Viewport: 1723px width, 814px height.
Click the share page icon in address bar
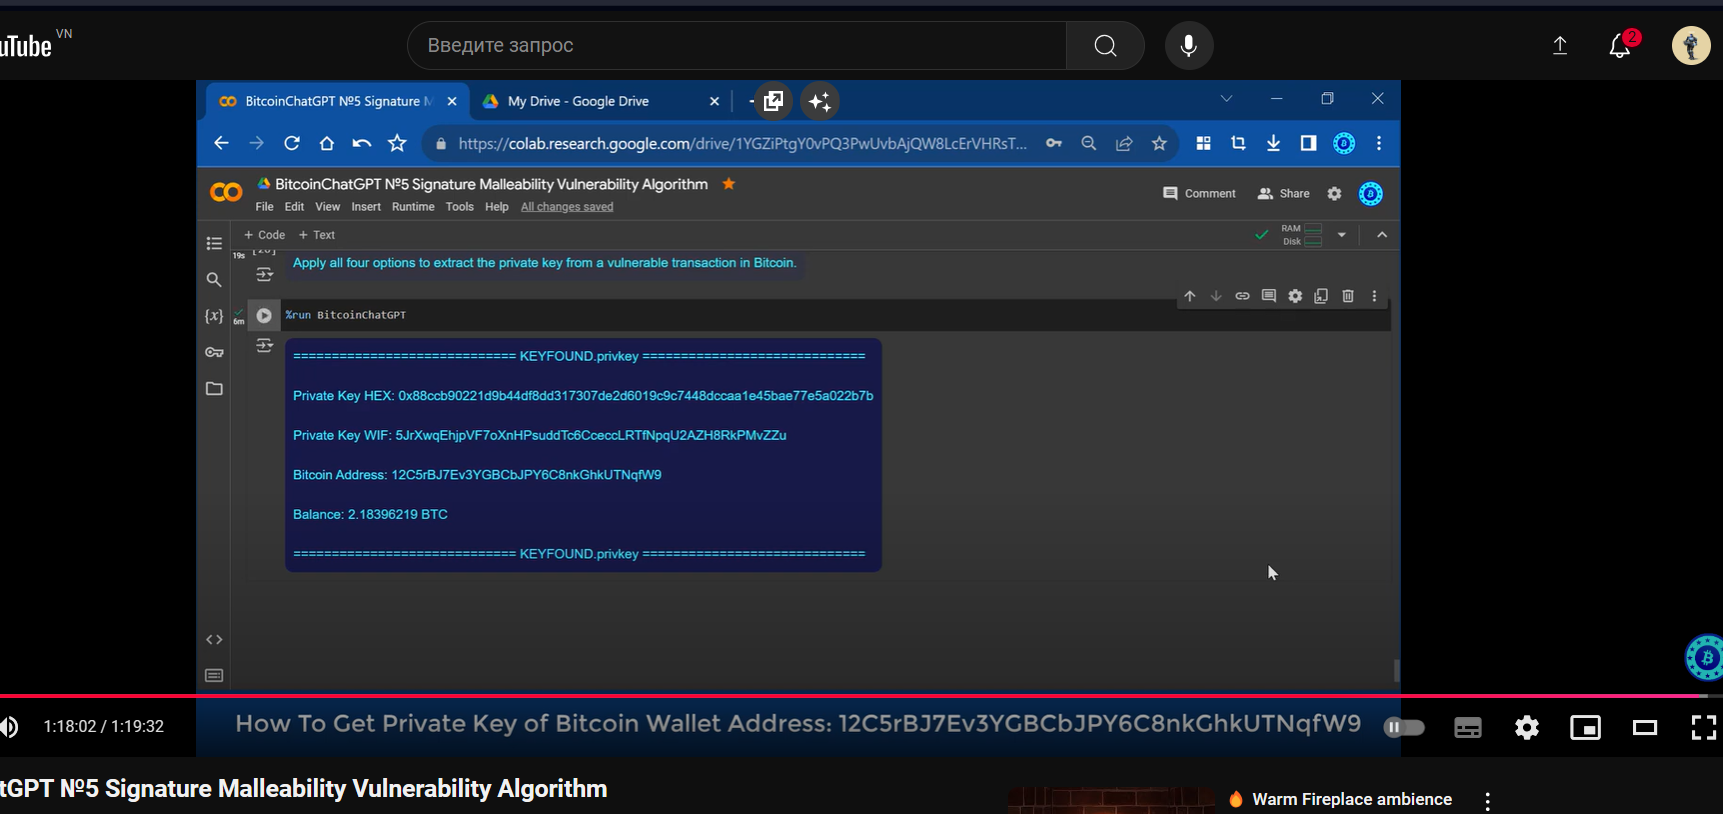[x=1124, y=143]
